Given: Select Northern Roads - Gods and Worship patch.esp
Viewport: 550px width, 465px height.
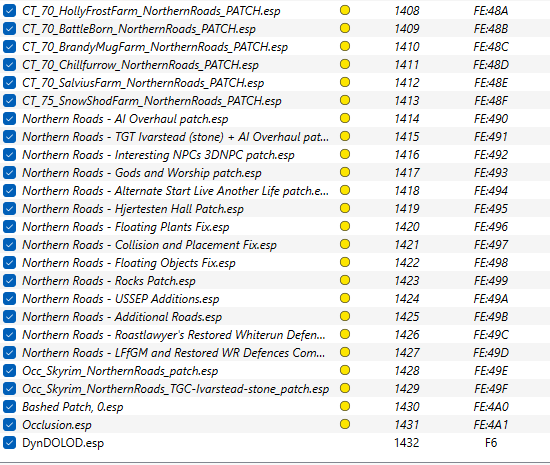Looking at the screenshot, I should tap(142, 173).
